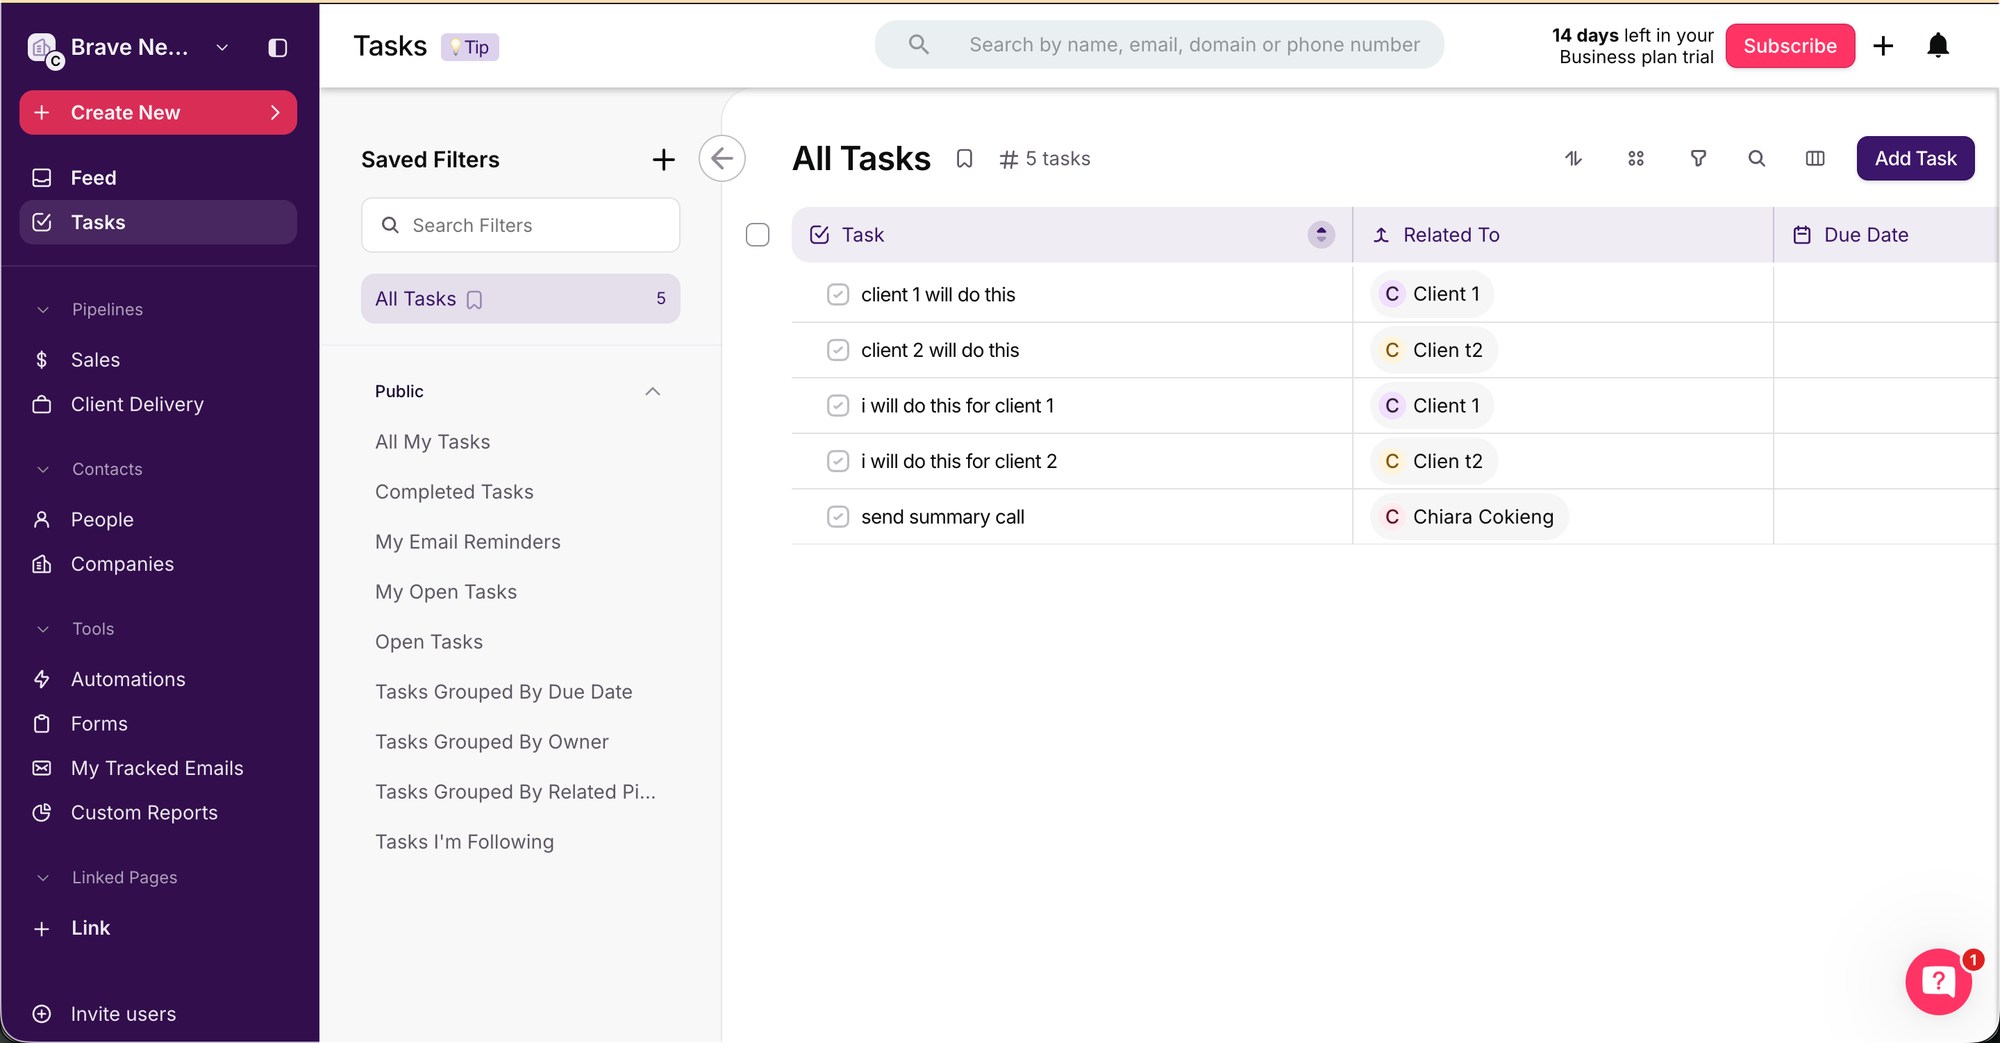Open Automations in the sidebar

(x=128, y=679)
